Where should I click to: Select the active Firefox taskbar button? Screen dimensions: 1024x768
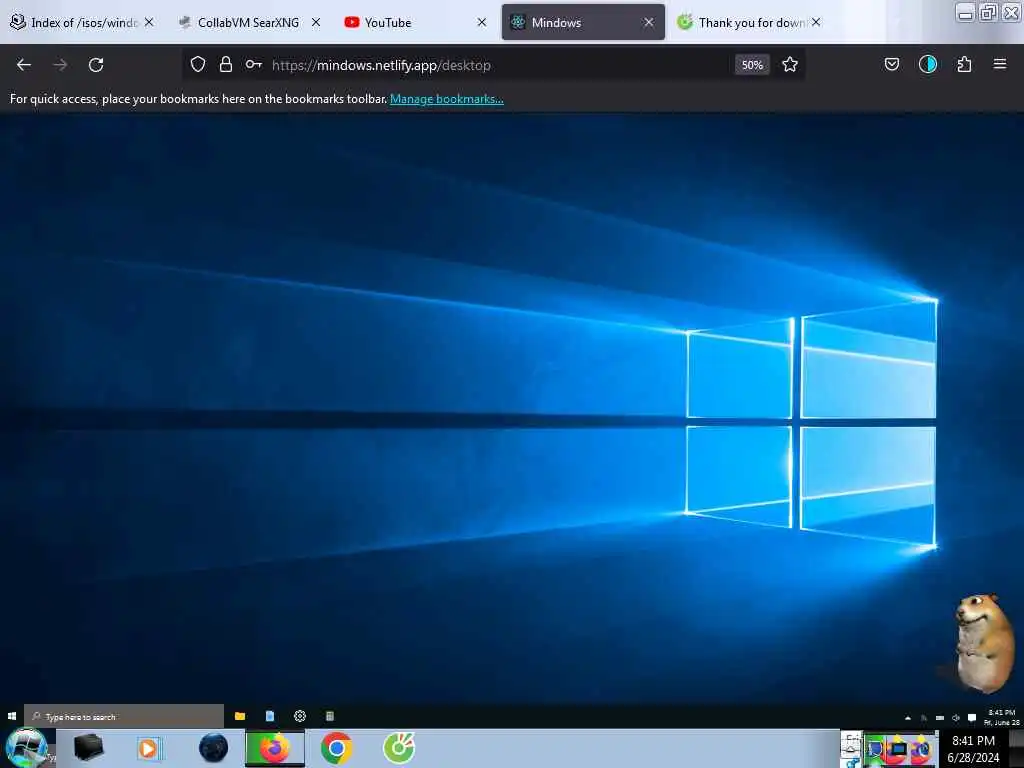(275, 748)
